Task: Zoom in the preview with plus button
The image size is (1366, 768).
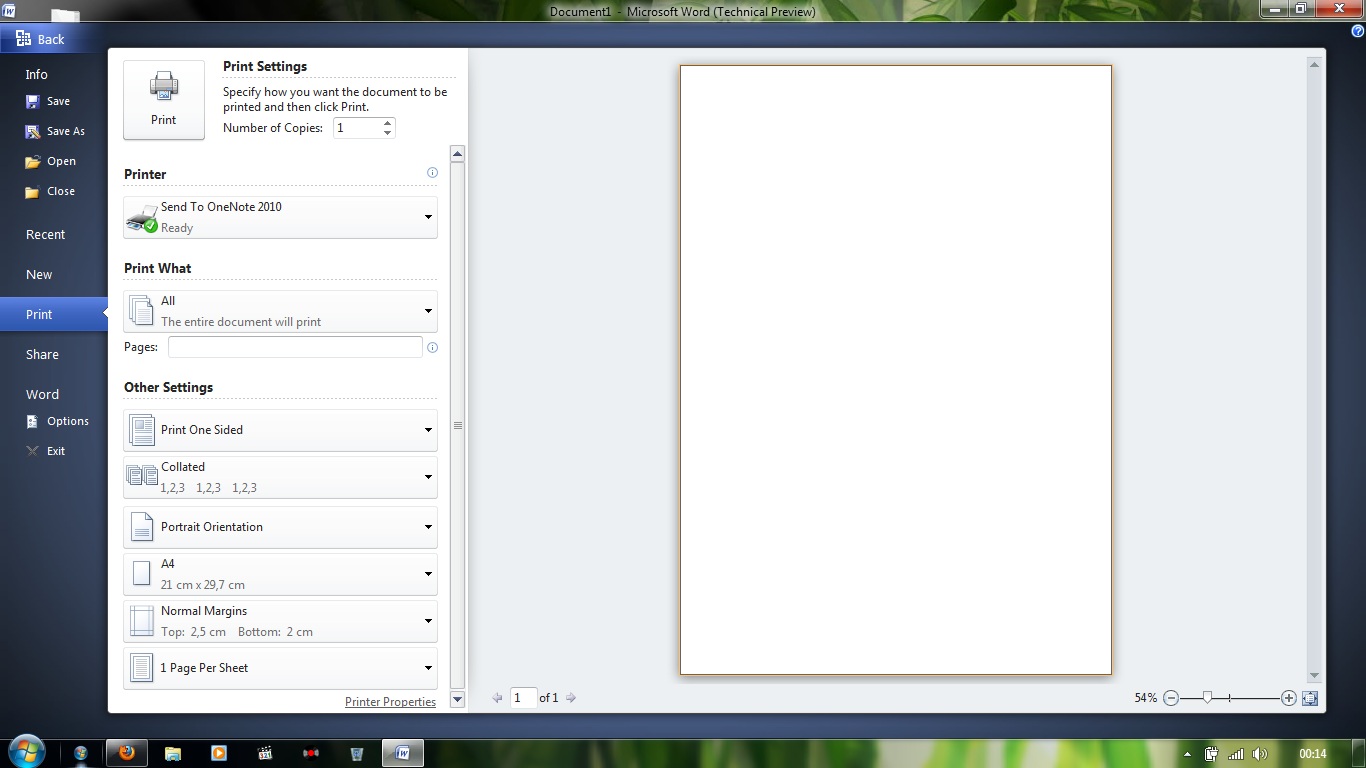Action: pyautogui.click(x=1289, y=698)
